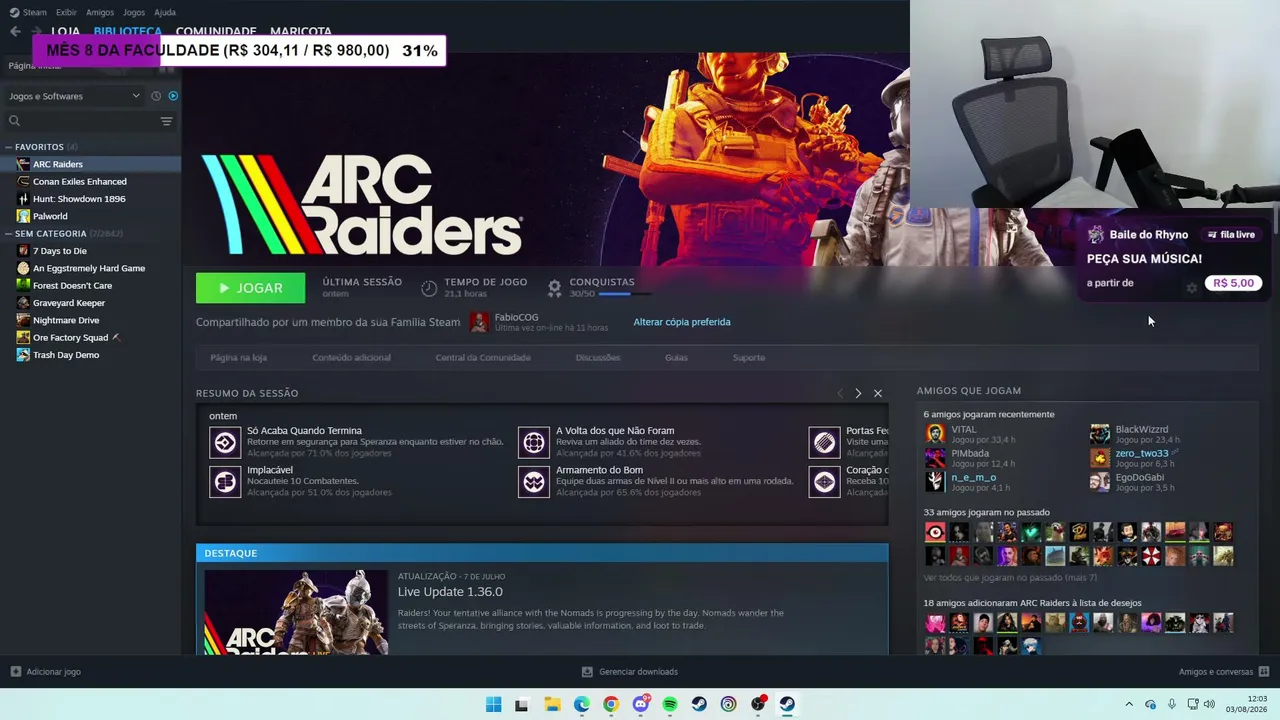
Task: Click the Conan Exiles Enhanced game icon
Action: point(24,182)
